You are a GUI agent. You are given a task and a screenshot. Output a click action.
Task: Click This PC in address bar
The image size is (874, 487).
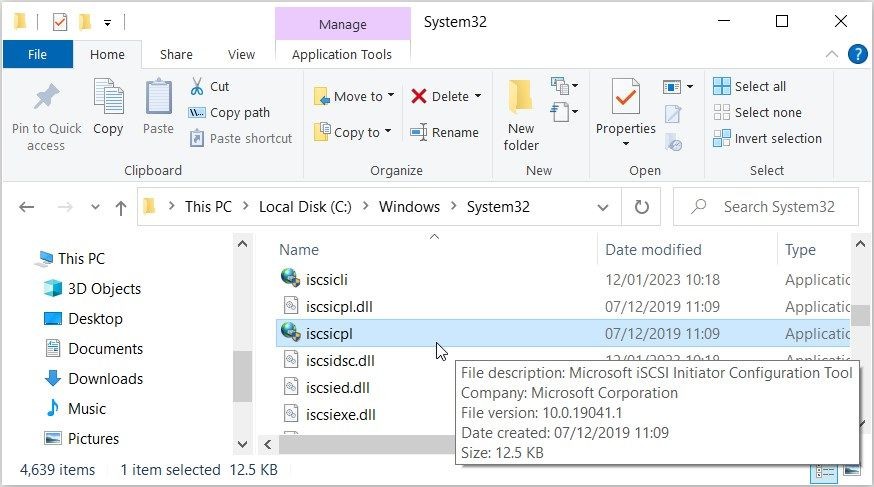click(x=208, y=207)
